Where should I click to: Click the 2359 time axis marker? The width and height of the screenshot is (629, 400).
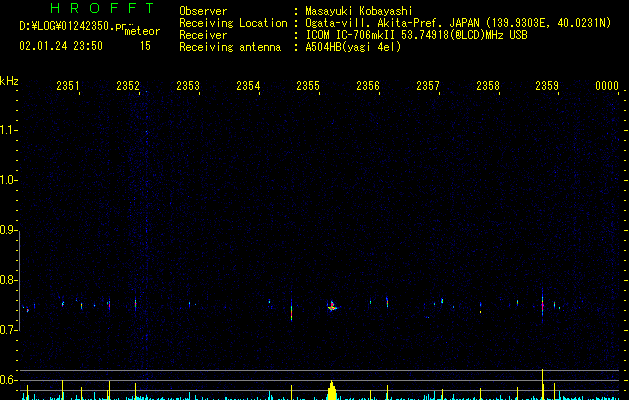(x=547, y=86)
